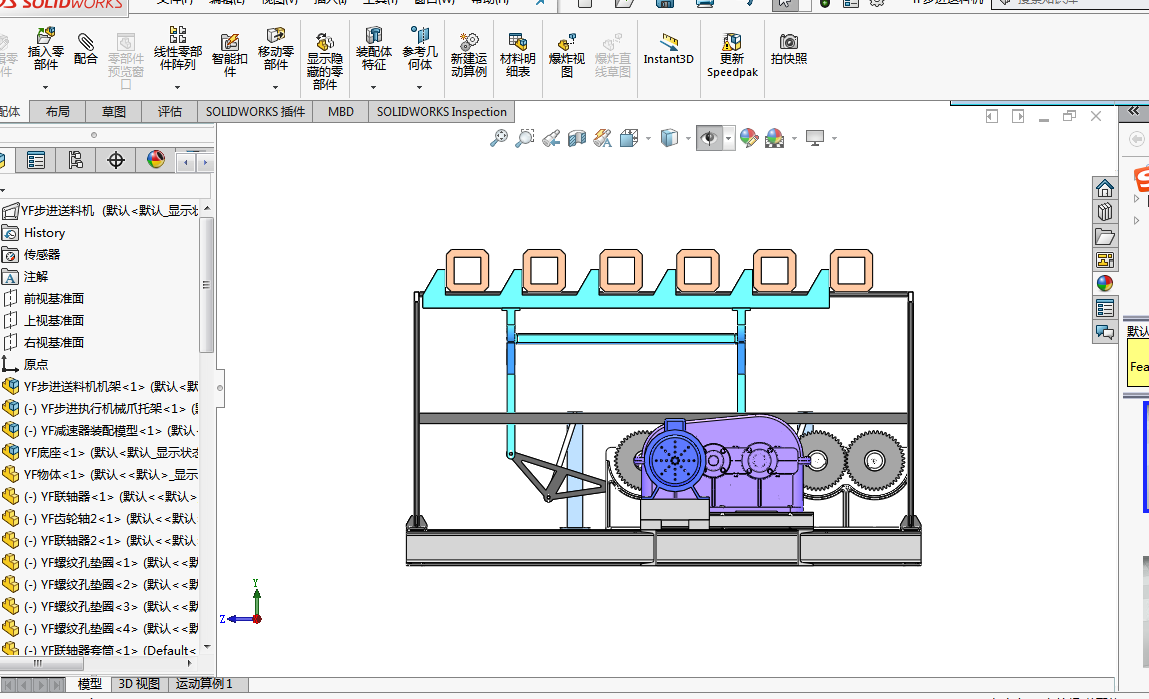1149x699 pixels.
Task: Open Design Library in task pane
Action: point(1105,212)
